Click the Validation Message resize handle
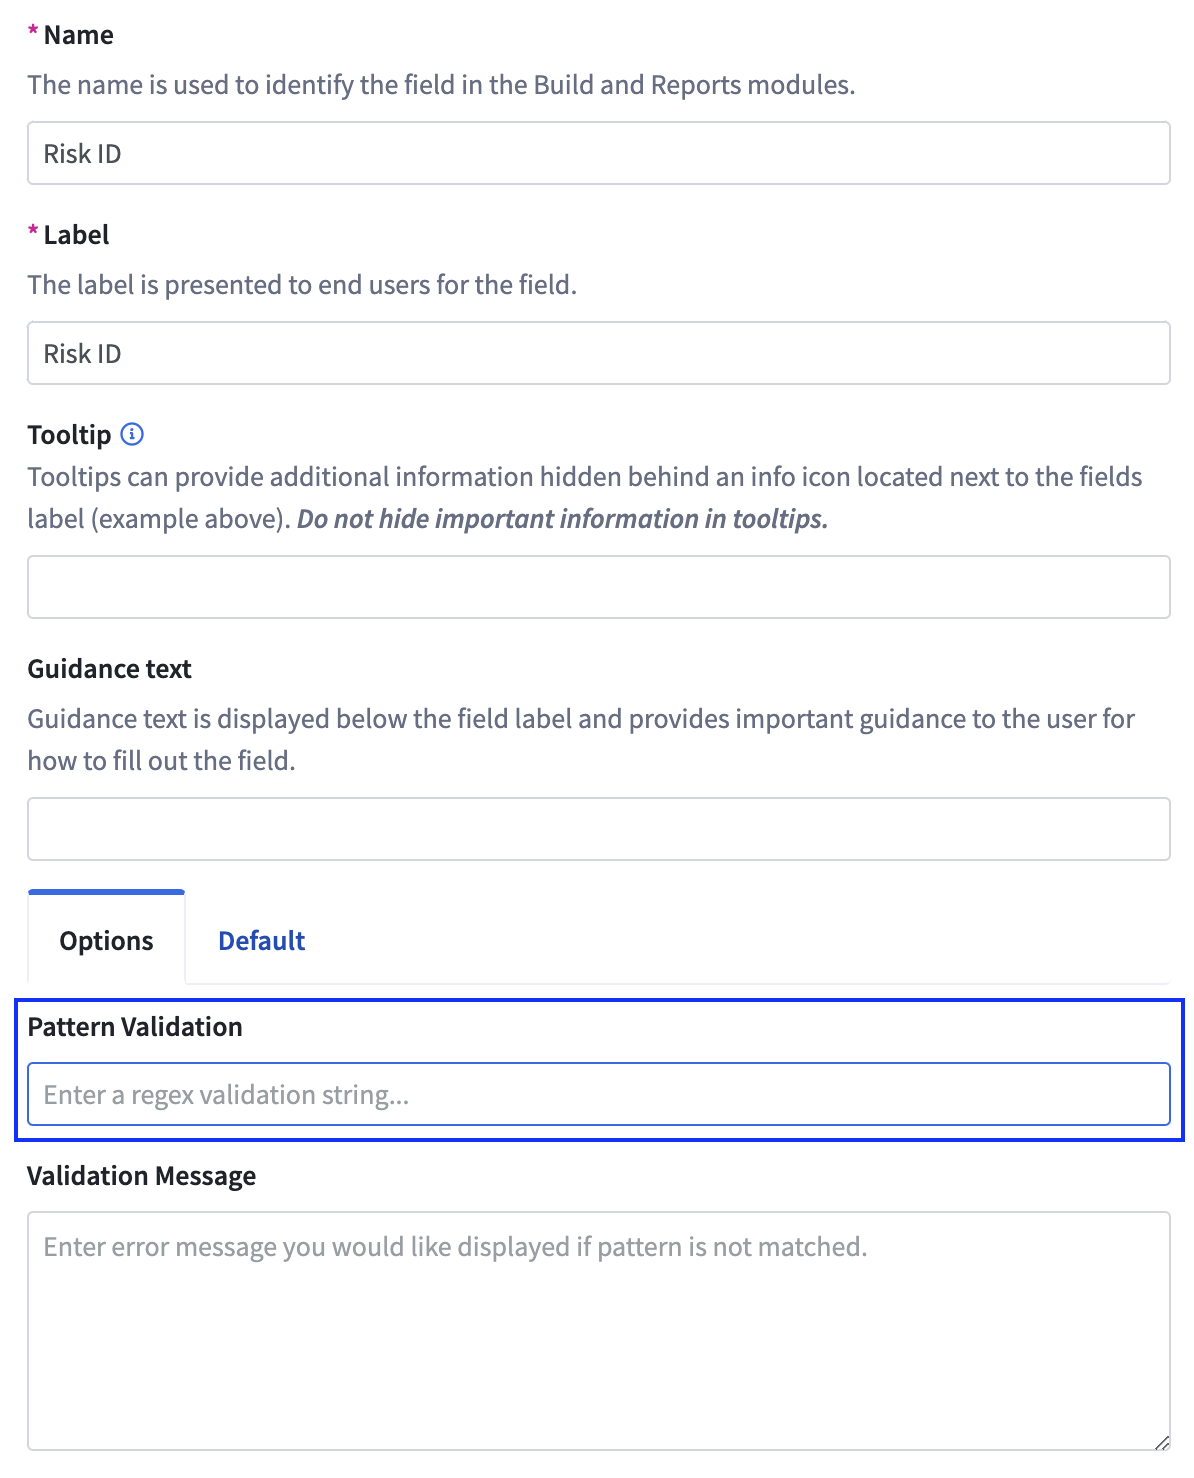Viewport: 1194px width, 1478px height. 1161,1442
